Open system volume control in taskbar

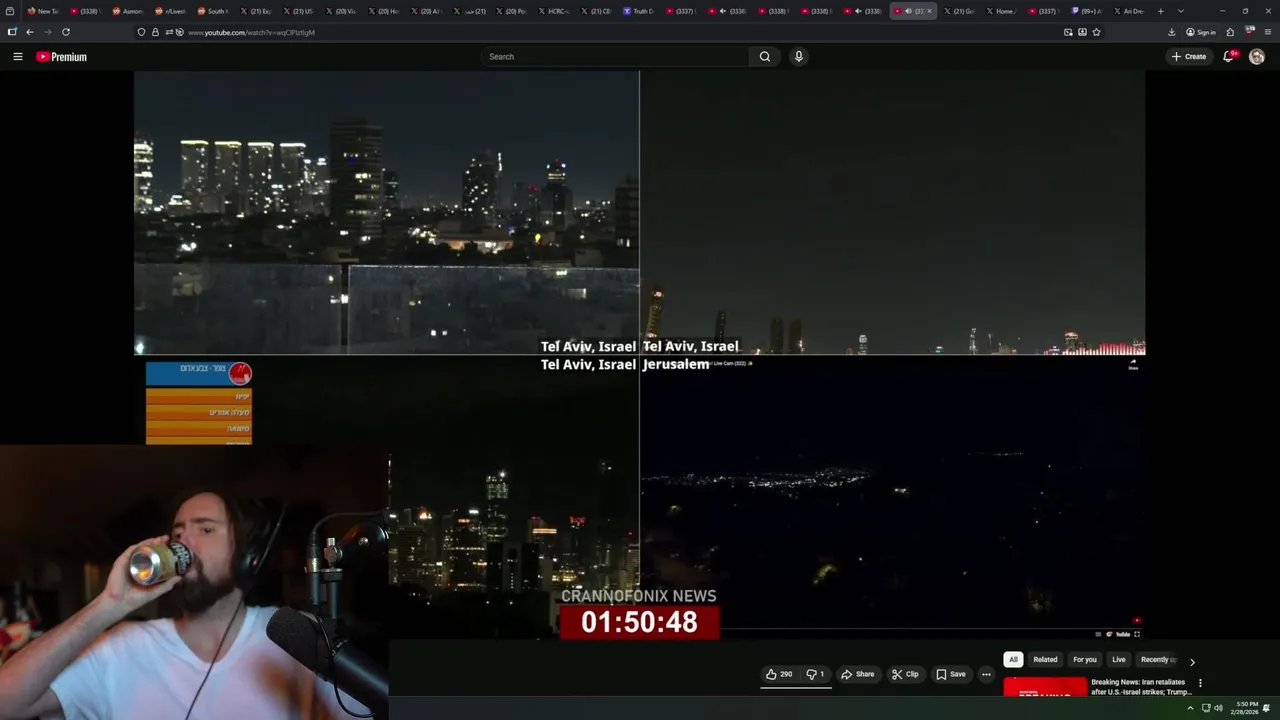[1218, 708]
